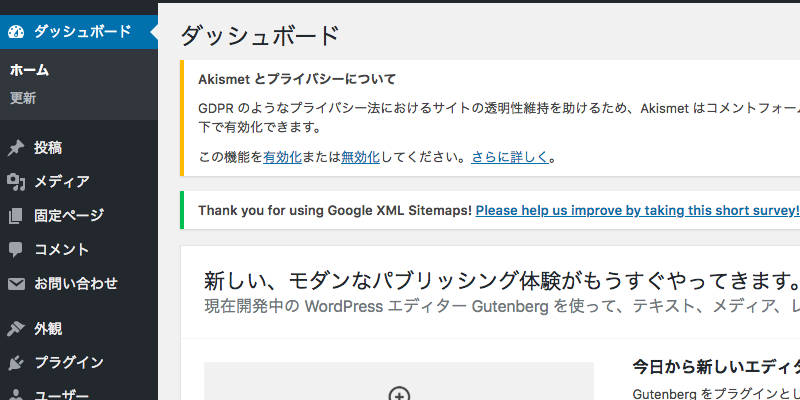Click the paintbrush icon beside 外観
Image resolution: width=800 pixels, height=400 pixels.
click(16, 329)
